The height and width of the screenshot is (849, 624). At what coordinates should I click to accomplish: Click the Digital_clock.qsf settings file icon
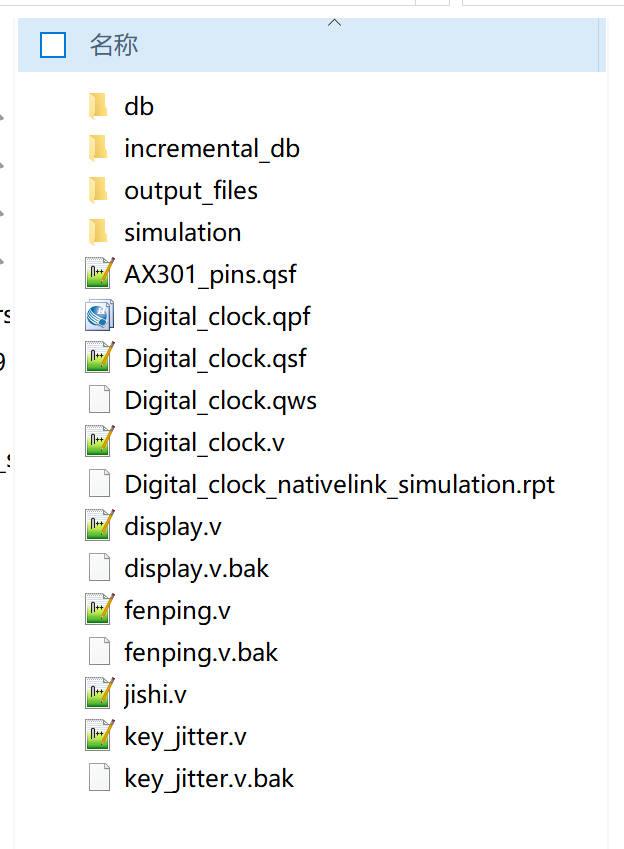point(99,358)
